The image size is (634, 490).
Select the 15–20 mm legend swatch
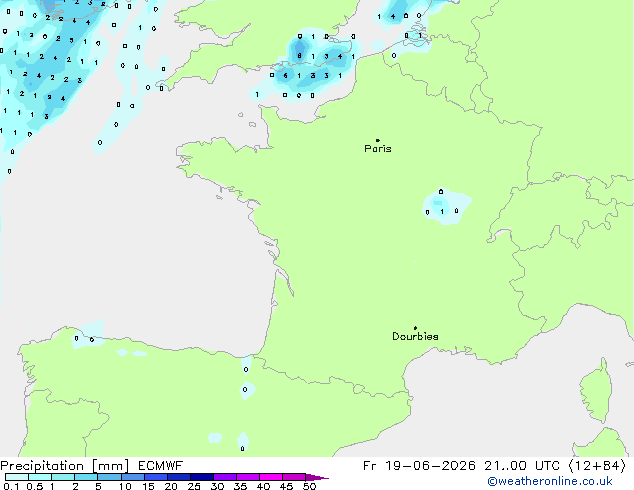[x=156, y=477]
